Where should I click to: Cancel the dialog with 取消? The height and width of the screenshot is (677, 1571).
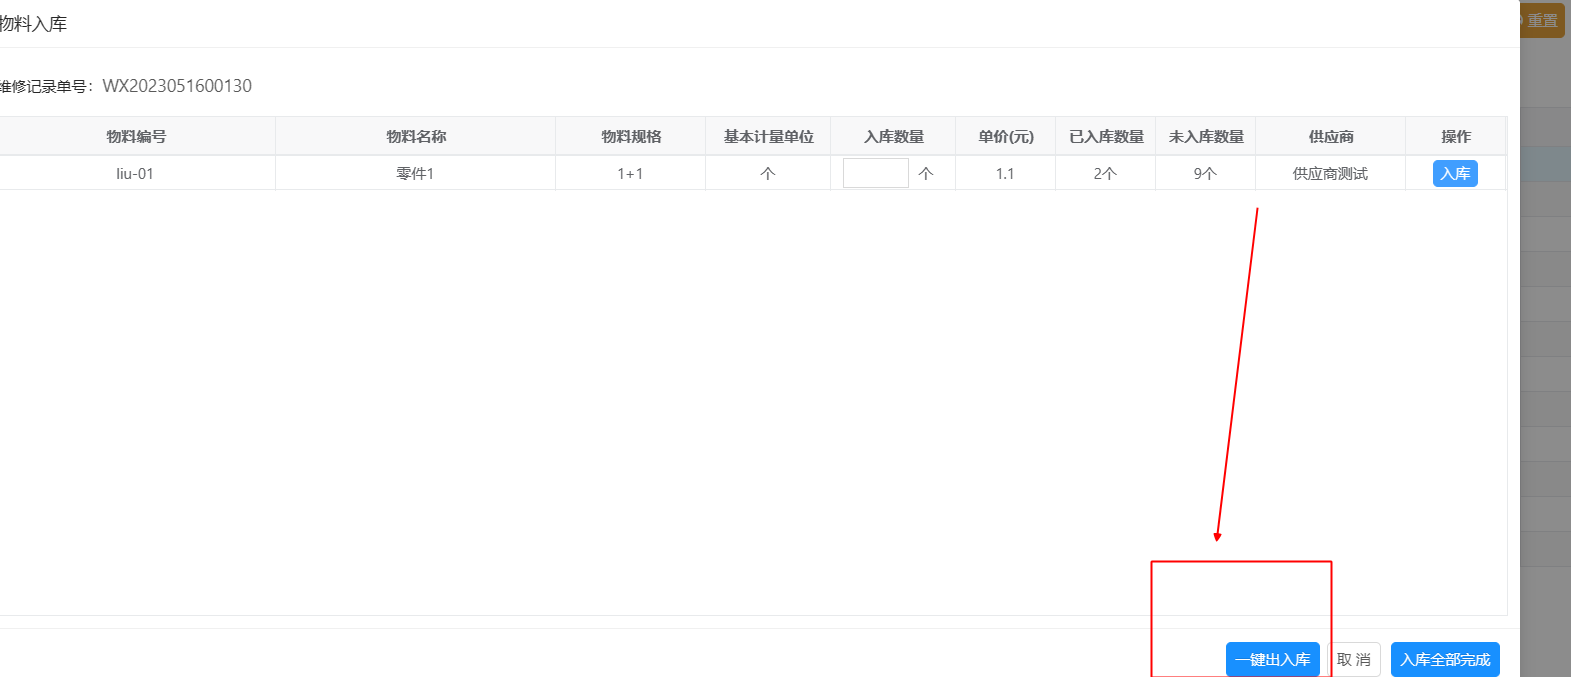(1354, 660)
